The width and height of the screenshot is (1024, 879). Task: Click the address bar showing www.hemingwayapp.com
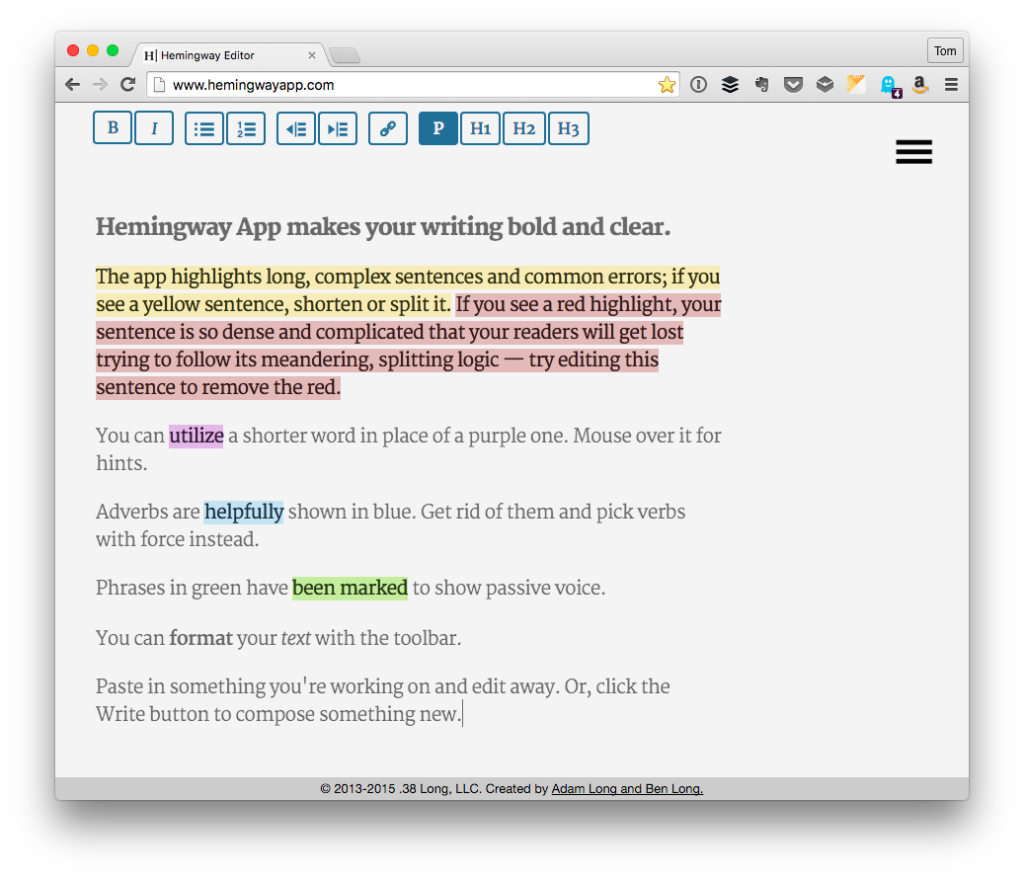(413, 85)
